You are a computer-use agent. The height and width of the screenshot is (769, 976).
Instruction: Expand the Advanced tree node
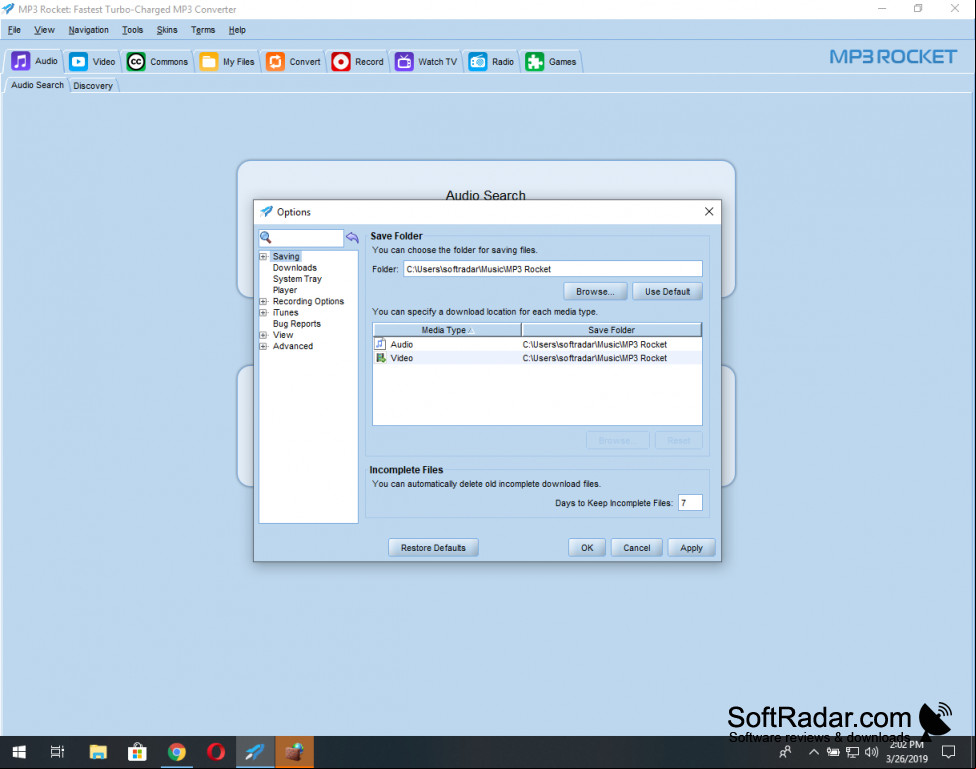click(x=263, y=346)
